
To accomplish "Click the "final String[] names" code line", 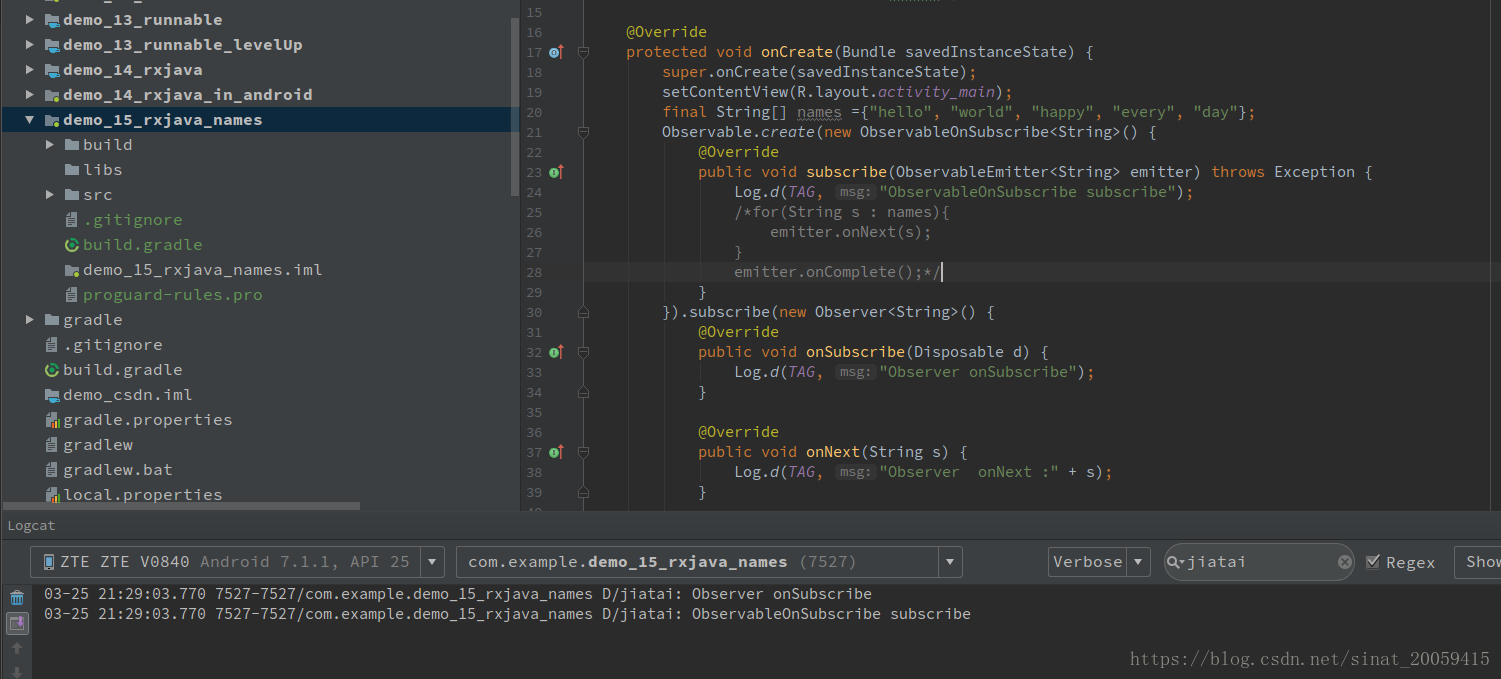I will (958, 112).
